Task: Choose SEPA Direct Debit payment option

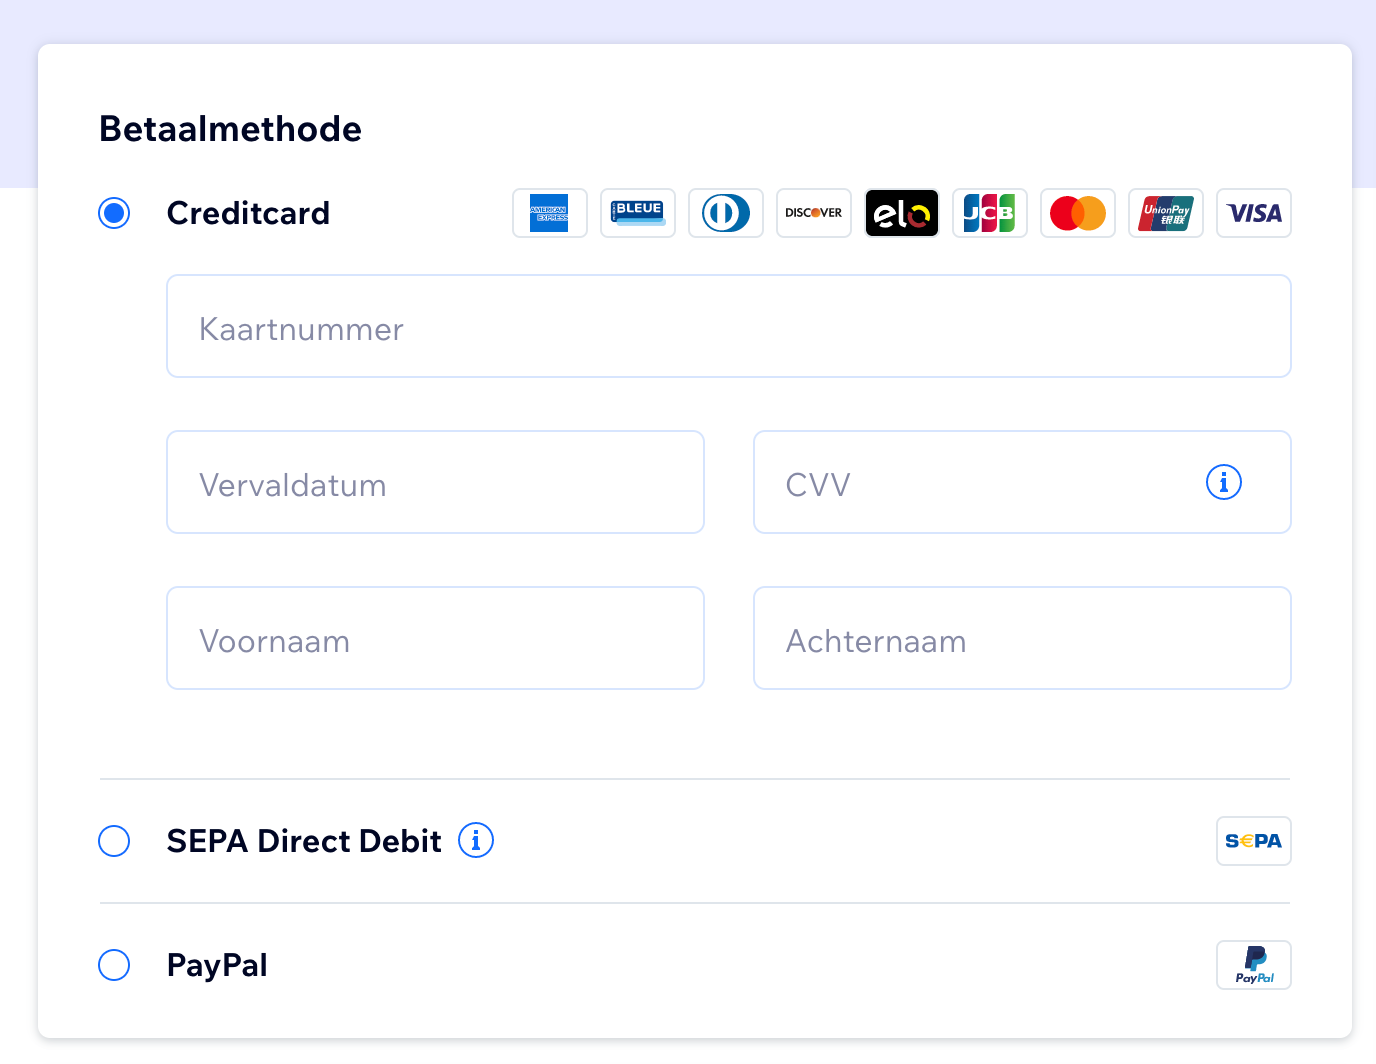Action: (114, 841)
